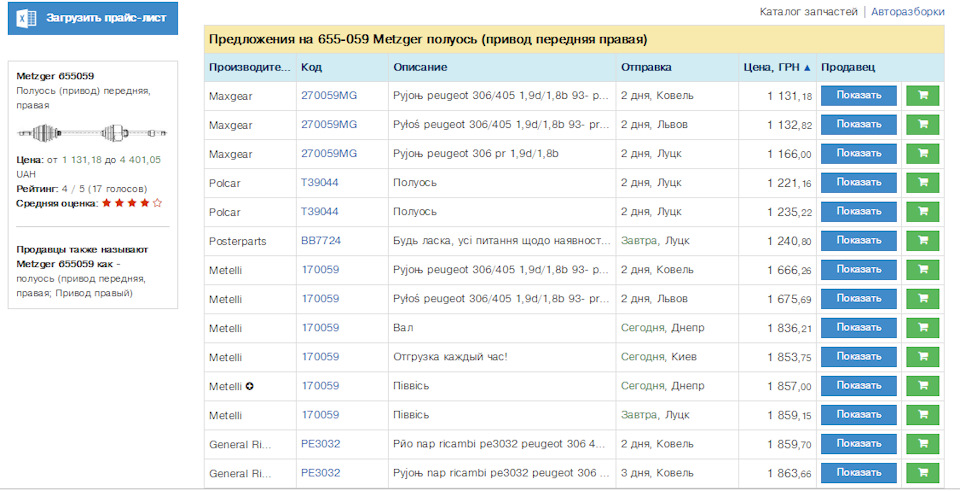The height and width of the screenshot is (491, 960).
Task: Add Metelli 1 859,15 offer to cart
Action: point(922,415)
